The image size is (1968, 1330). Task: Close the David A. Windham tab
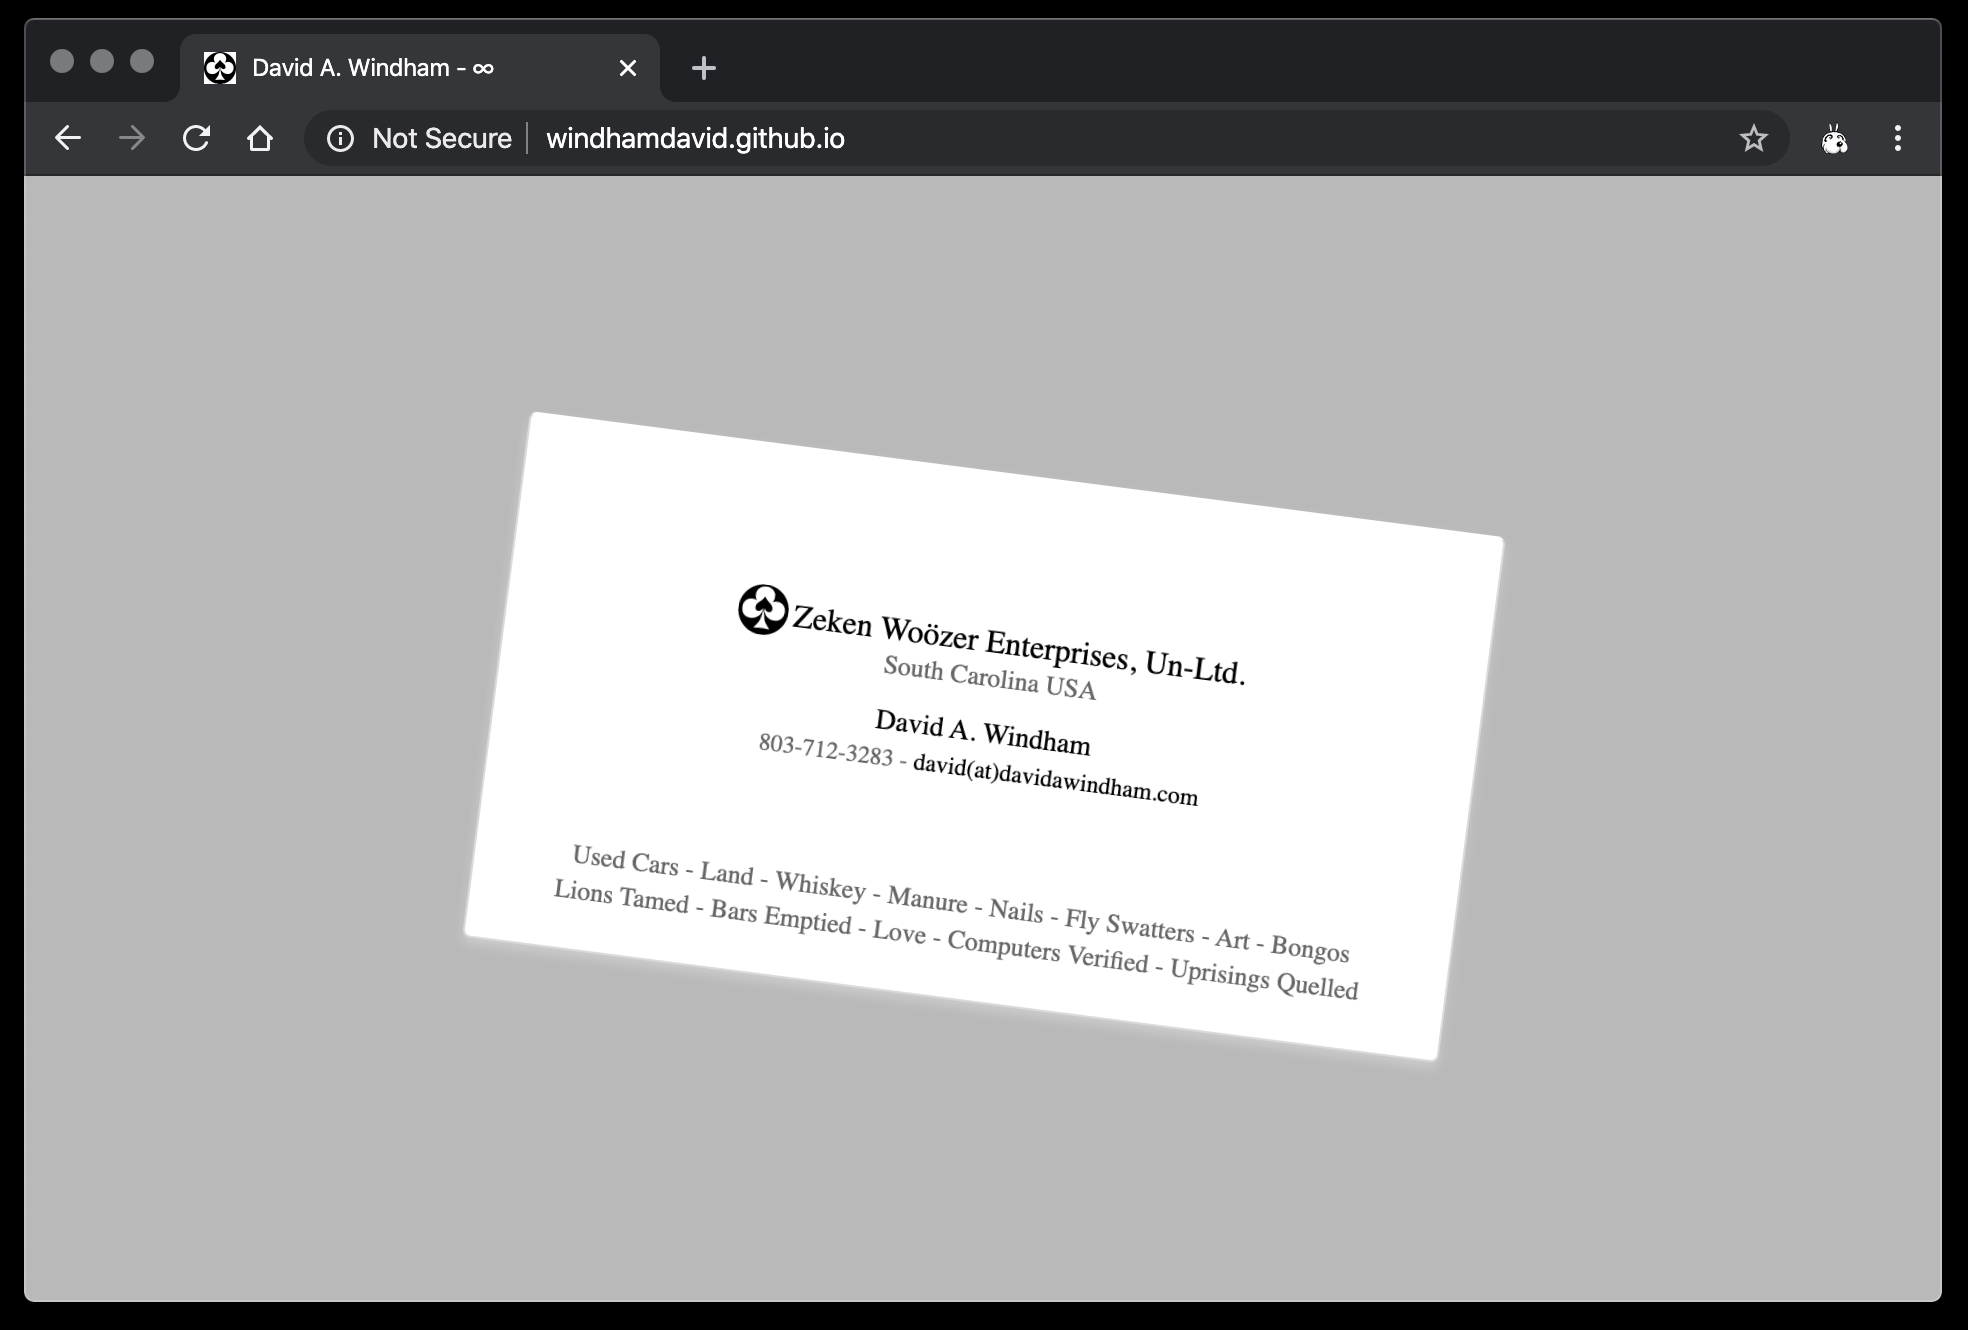[628, 68]
